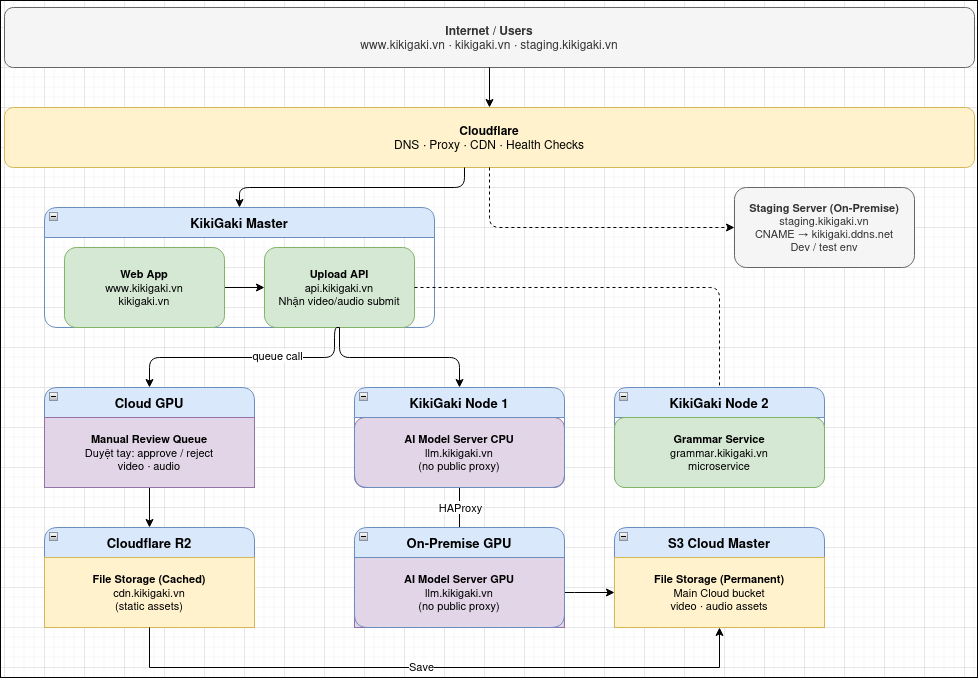Click the 'Save' edge label
The height and width of the screenshot is (678, 978).
pyautogui.click(x=421, y=667)
